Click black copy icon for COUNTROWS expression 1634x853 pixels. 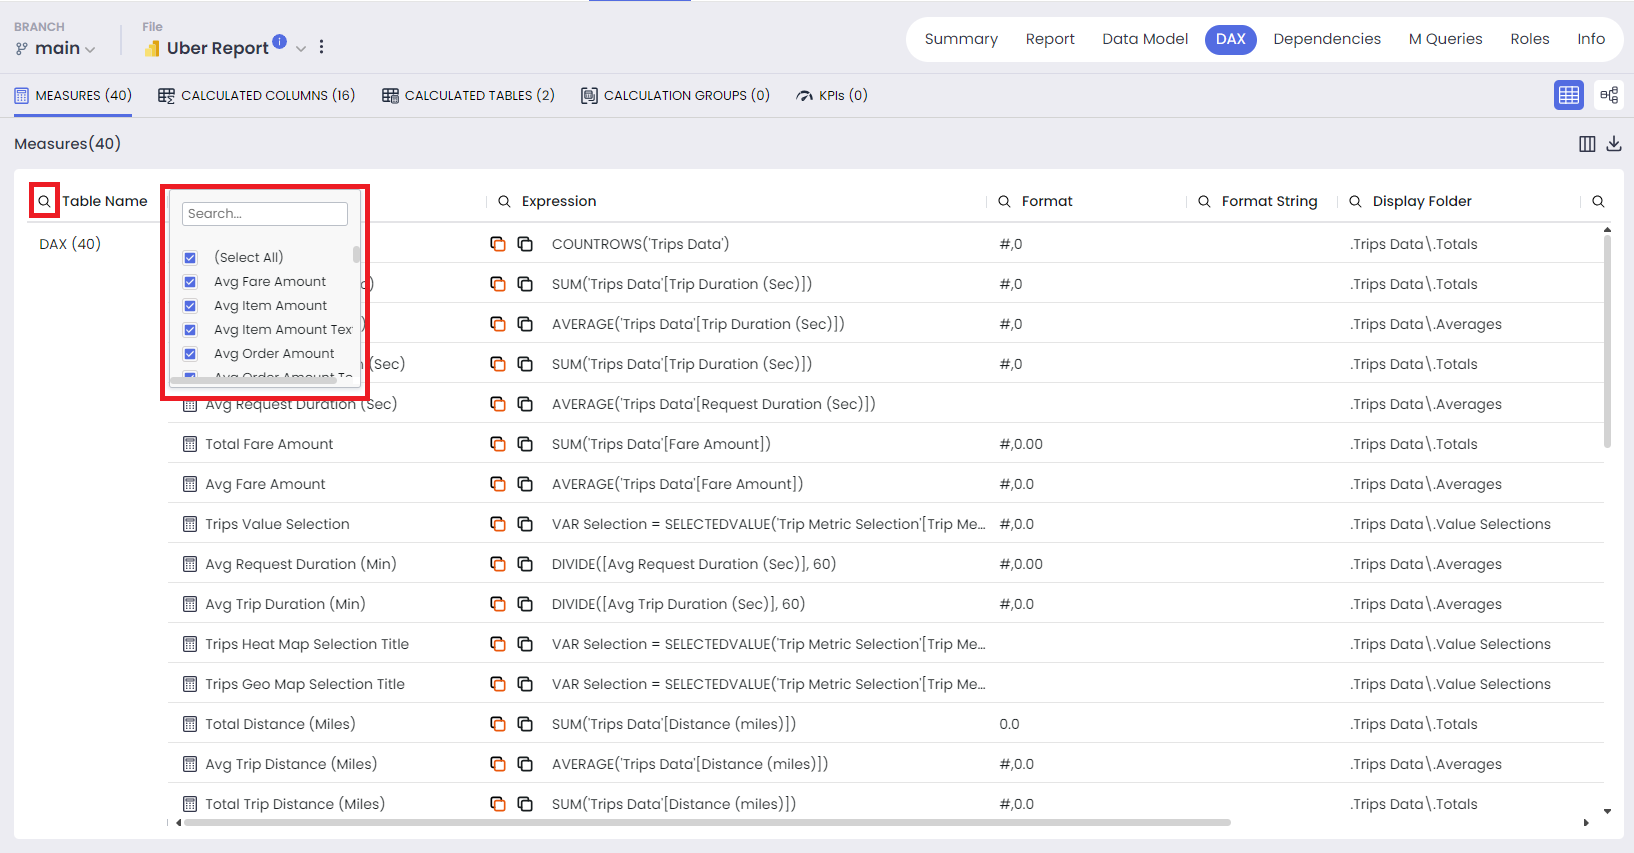[525, 244]
